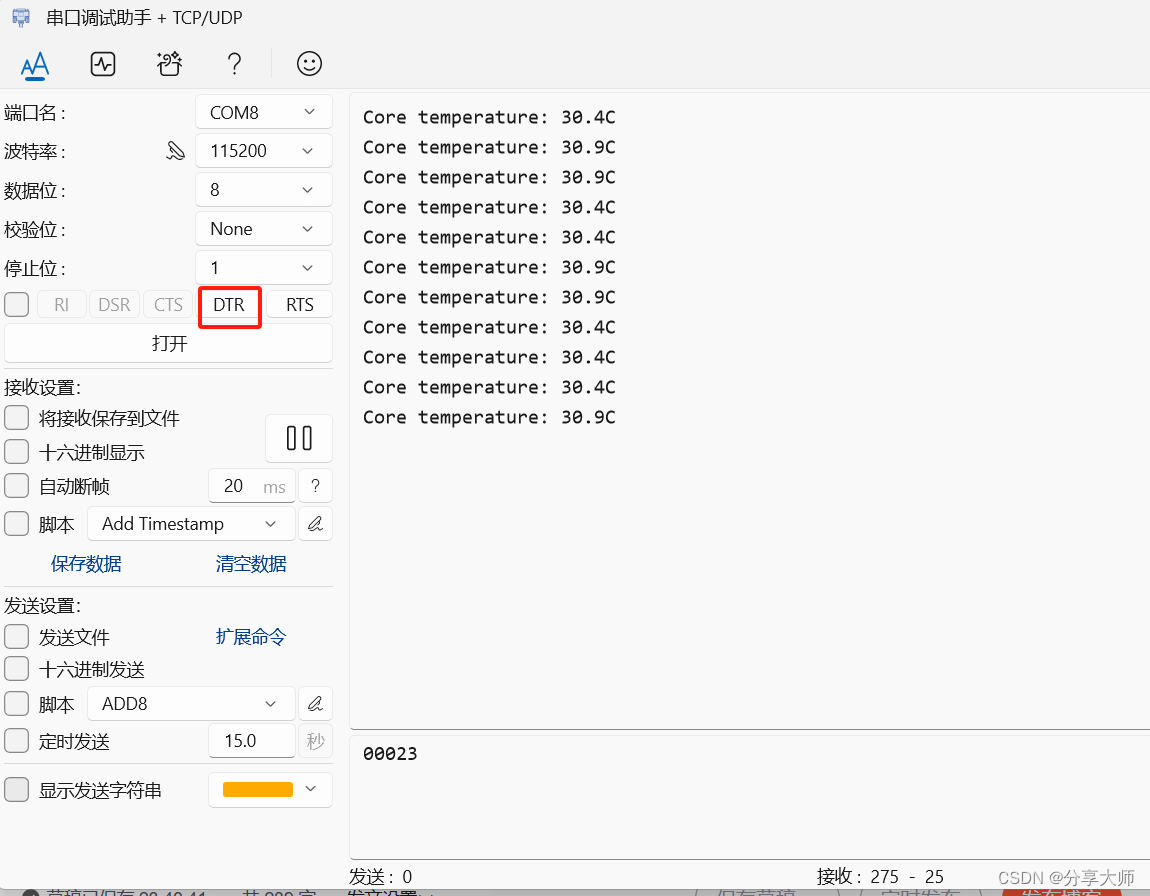This screenshot has width=1150, height=896.
Task: Enable 十六进制显示 checkbox
Action: tap(16, 451)
